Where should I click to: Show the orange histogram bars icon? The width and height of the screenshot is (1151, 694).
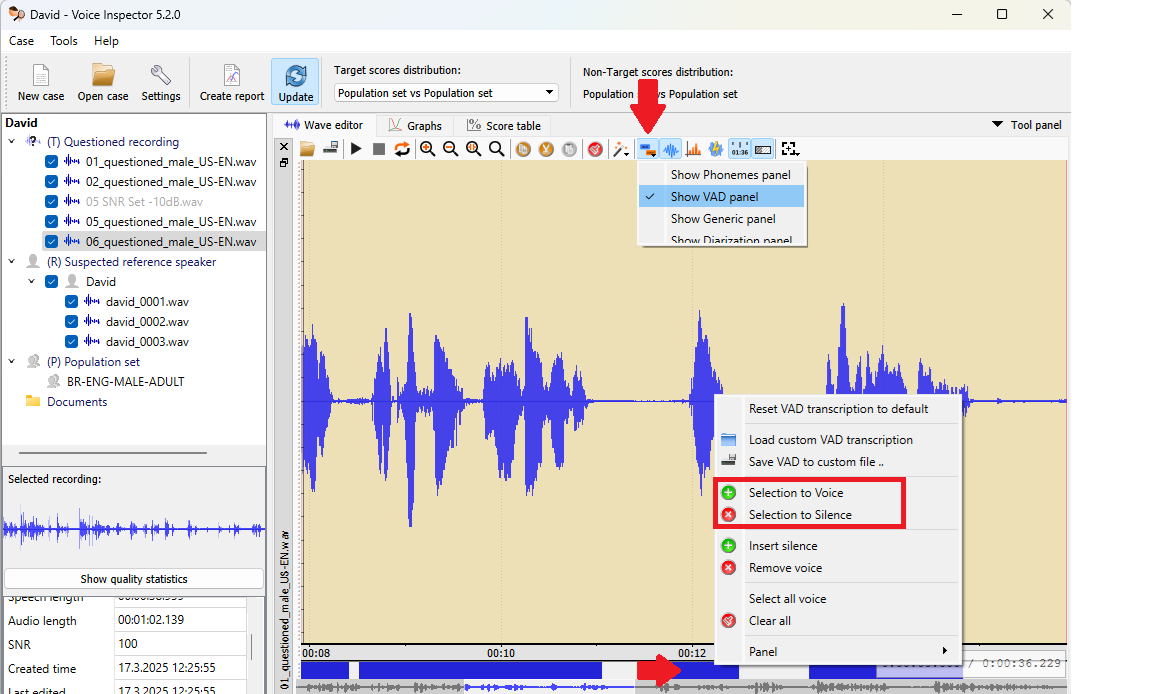point(693,149)
